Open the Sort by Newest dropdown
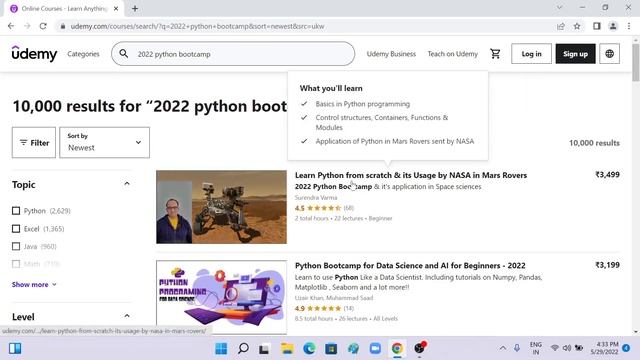640x360 pixels. click(104, 142)
